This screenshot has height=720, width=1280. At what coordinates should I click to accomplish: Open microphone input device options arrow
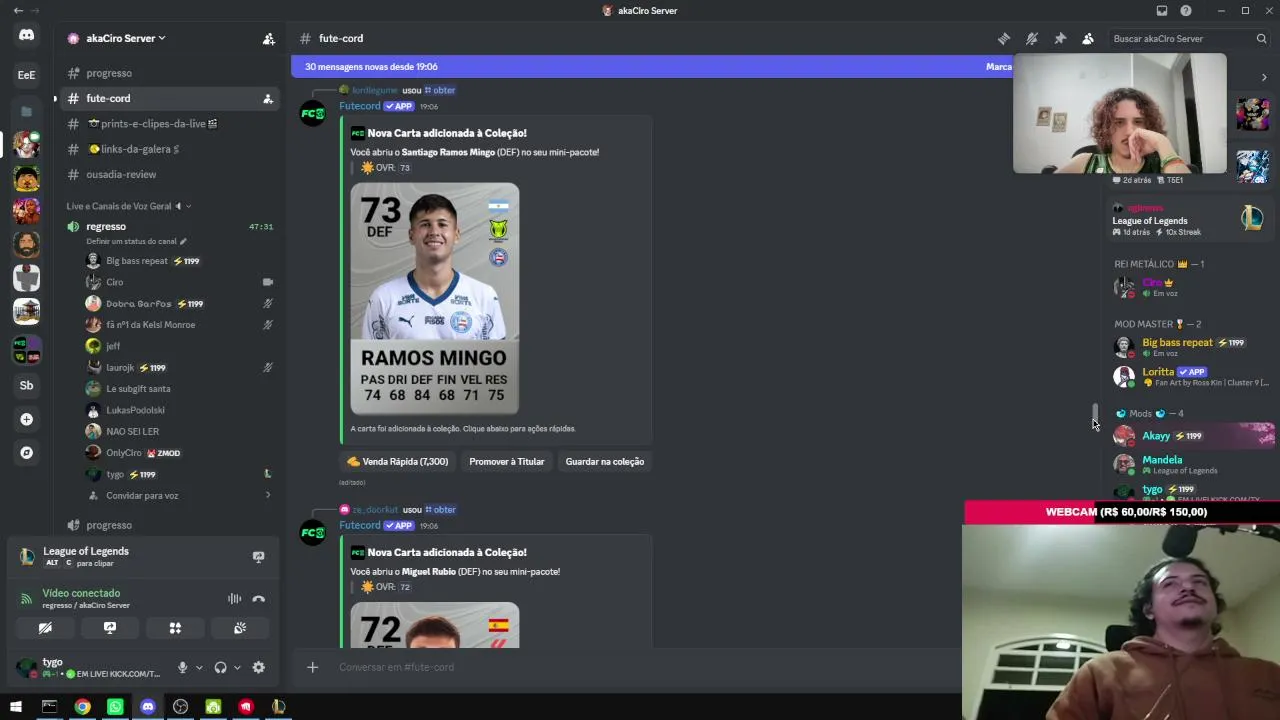[x=199, y=668]
